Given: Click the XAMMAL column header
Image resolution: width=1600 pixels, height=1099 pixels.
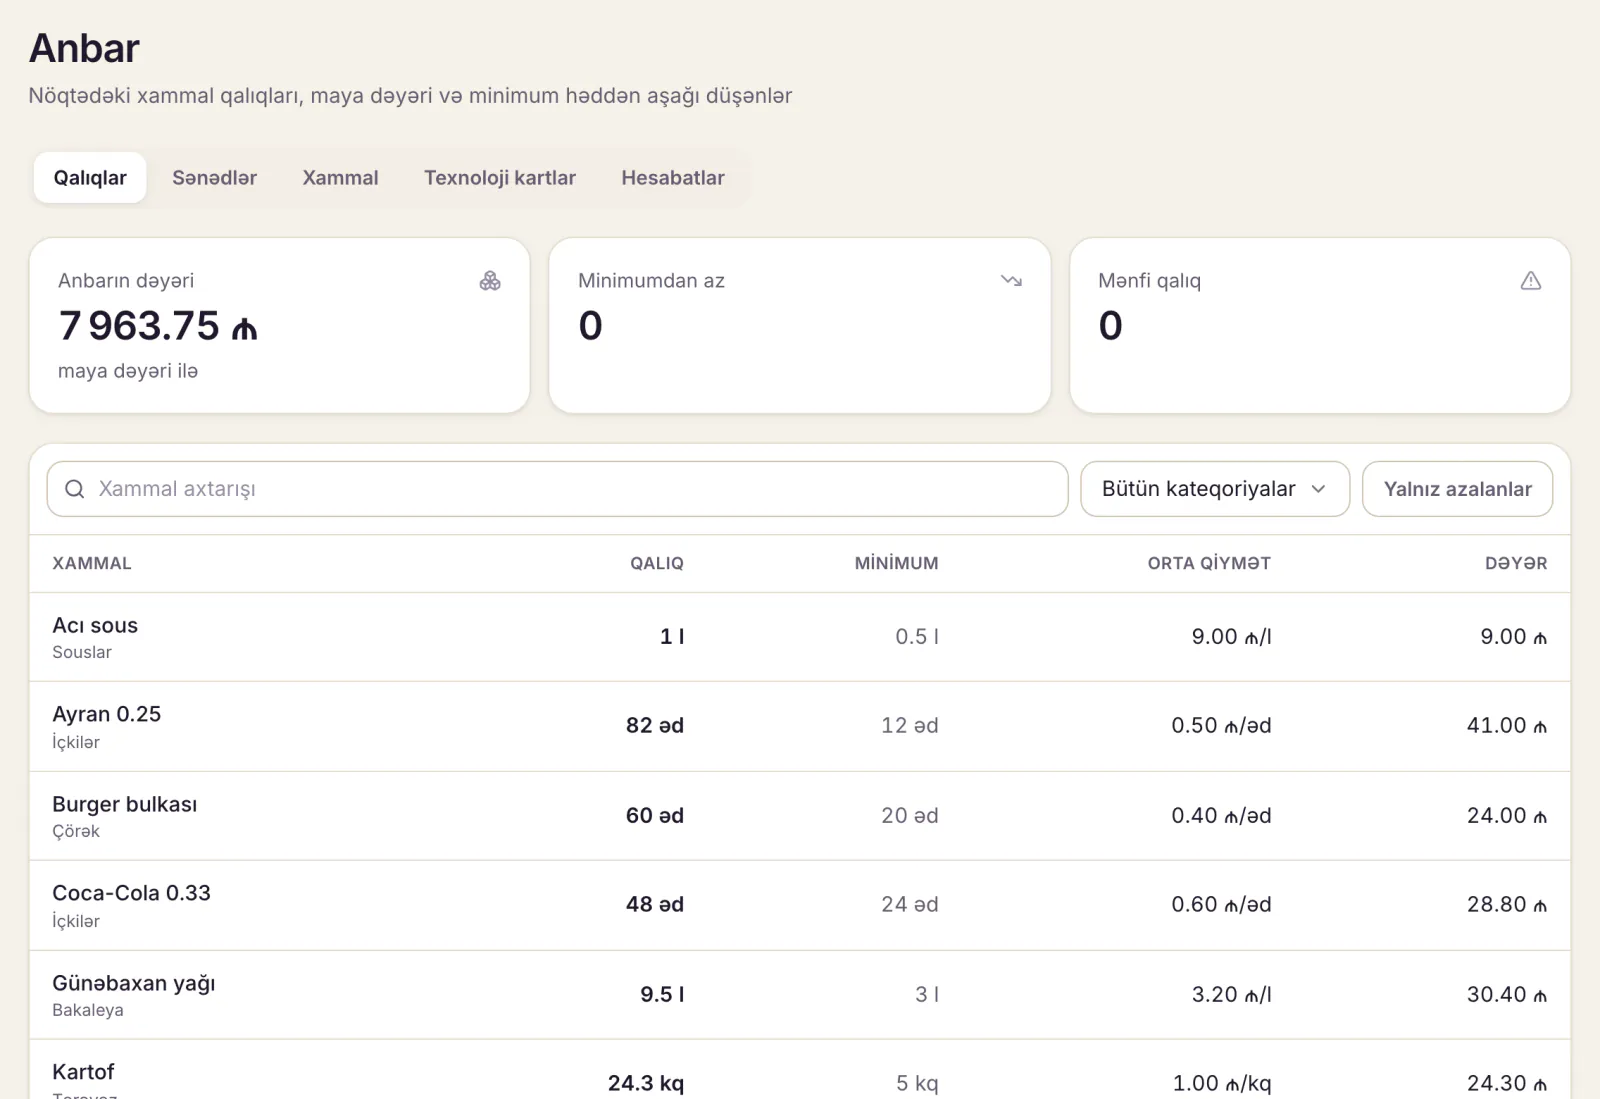Looking at the screenshot, I should (x=92, y=563).
